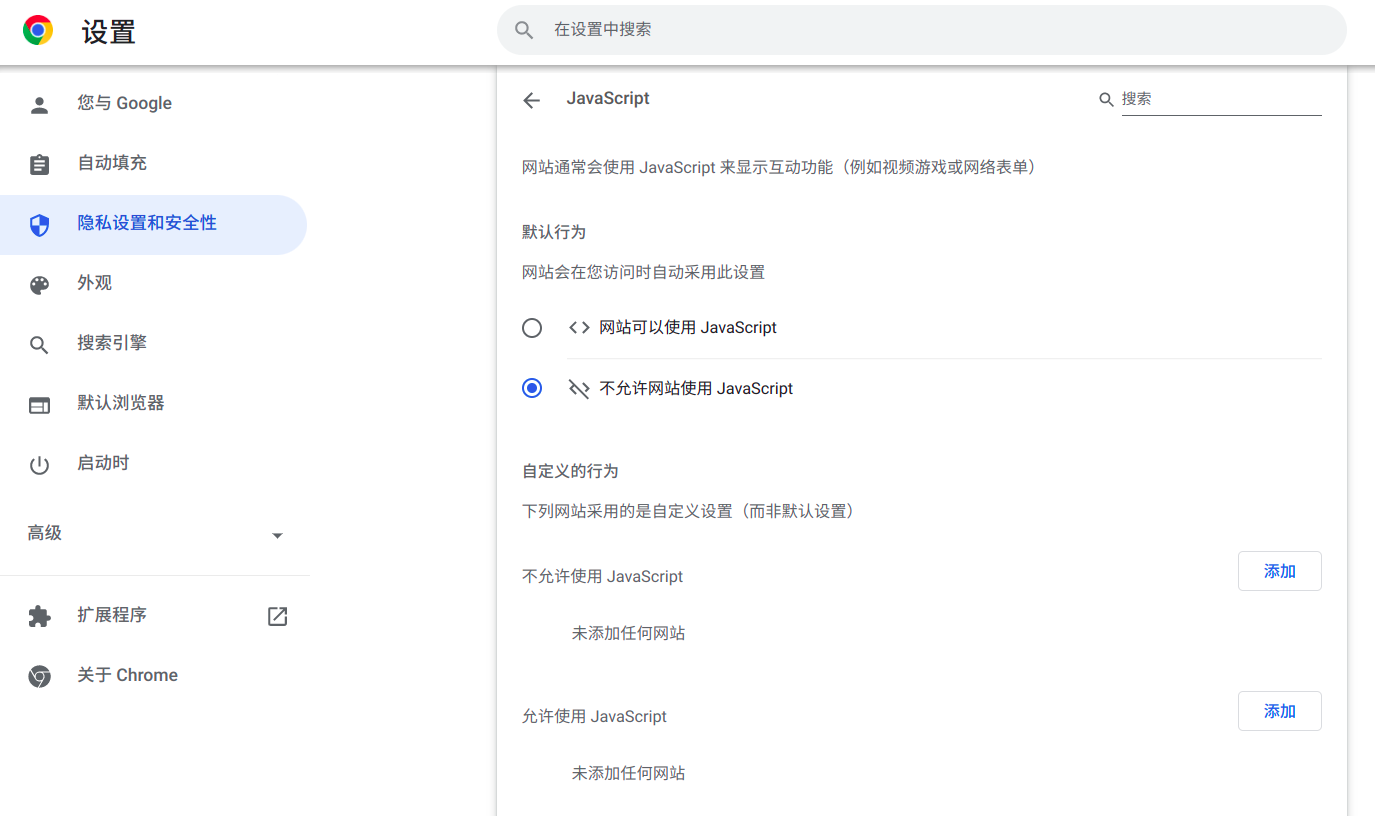Screen dimensions: 1375x816
Task: Click the puzzle piece icon for 扩展程序
Action: (x=39, y=617)
